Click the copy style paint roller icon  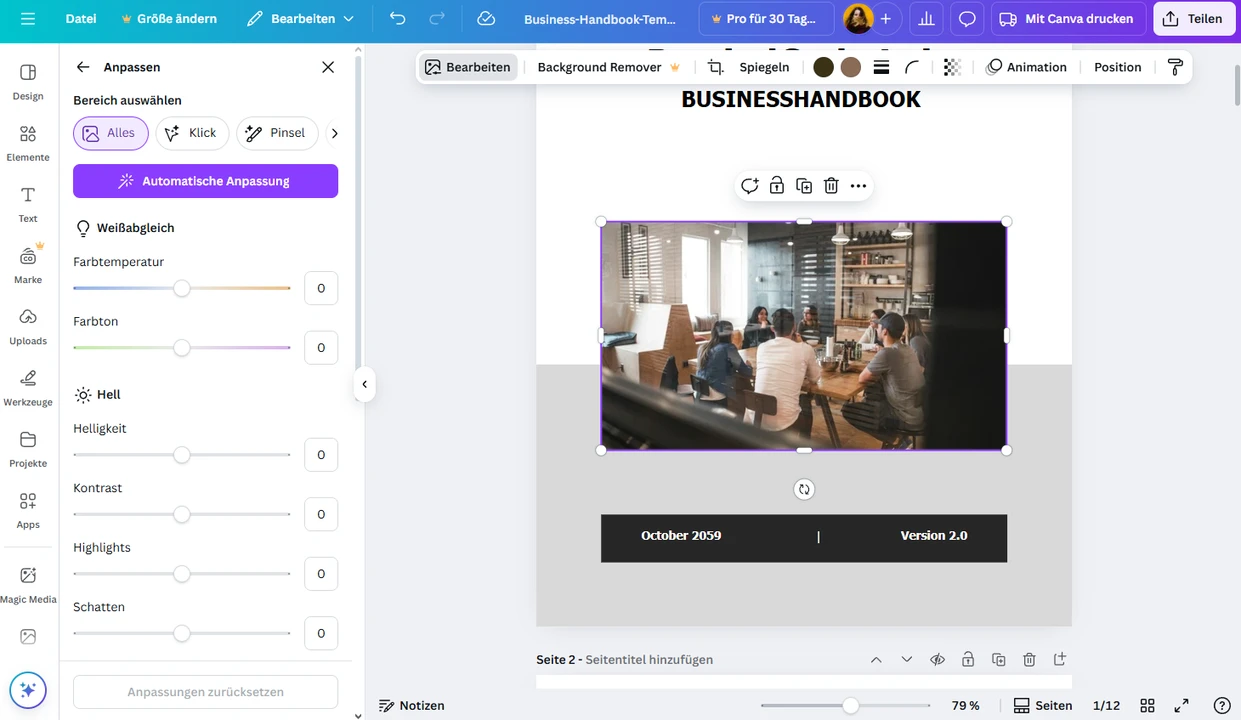(1175, 67)
